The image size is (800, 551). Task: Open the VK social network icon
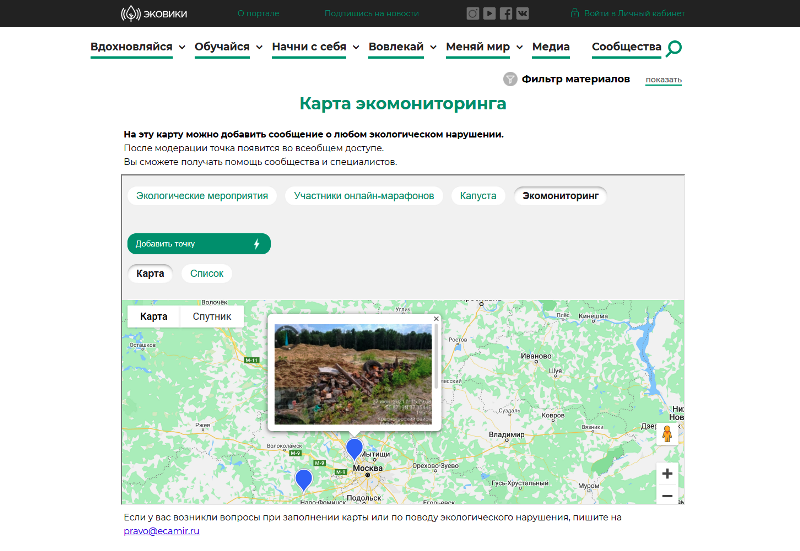523,14
